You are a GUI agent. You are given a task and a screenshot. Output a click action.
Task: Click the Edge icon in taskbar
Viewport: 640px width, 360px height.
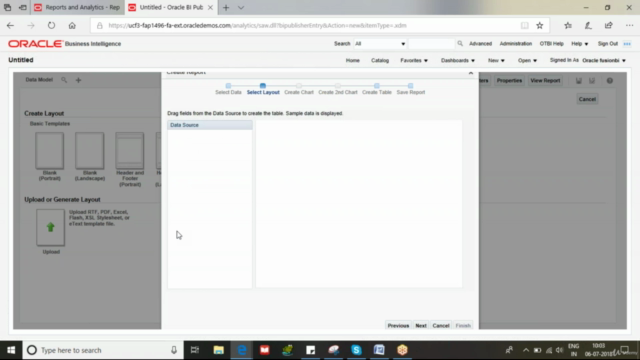(x=242, y=350)
